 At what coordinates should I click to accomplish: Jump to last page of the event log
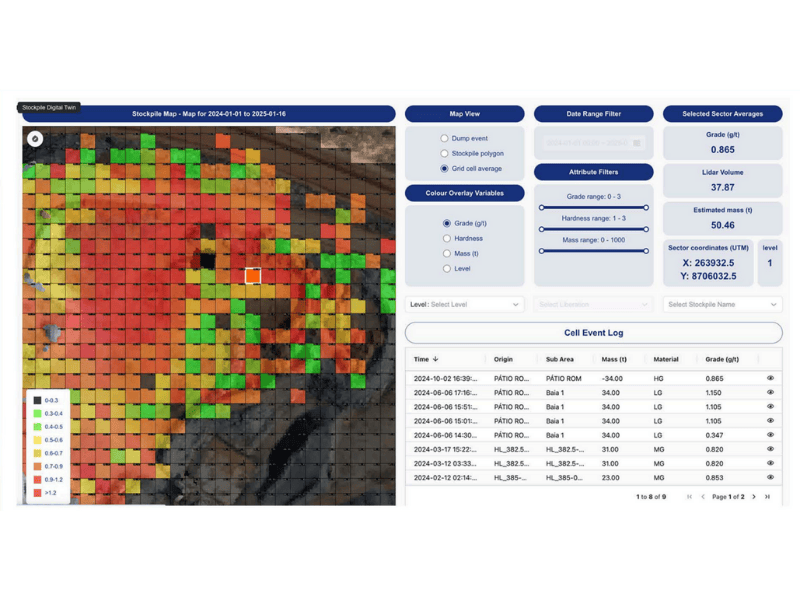[x=768, y=496]
